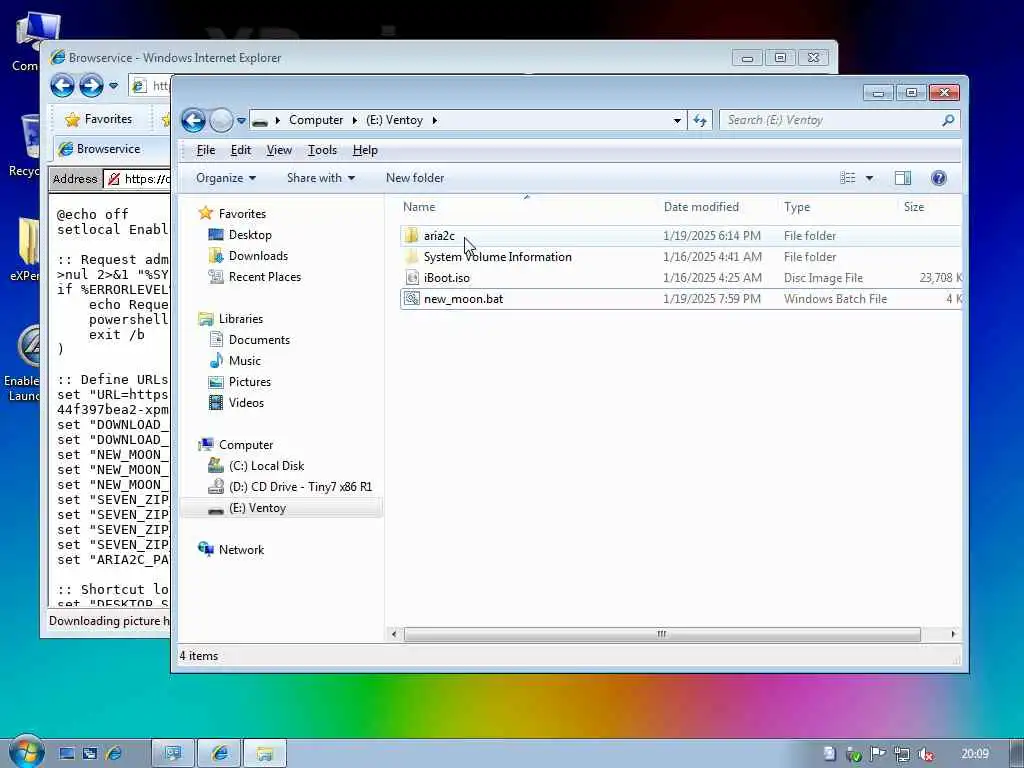The width and height of the screenshot is (1024, 768).
Task: Click the Explorer folder taskbar button
Action: coord(264,753)
